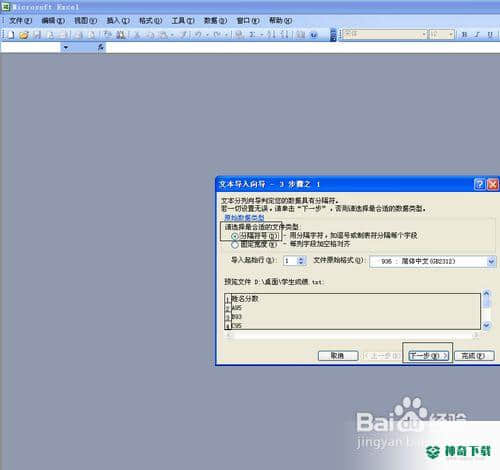Open the font name dropdown arrow
Viewport: 500px width, 470px height.
pos(424,34)
